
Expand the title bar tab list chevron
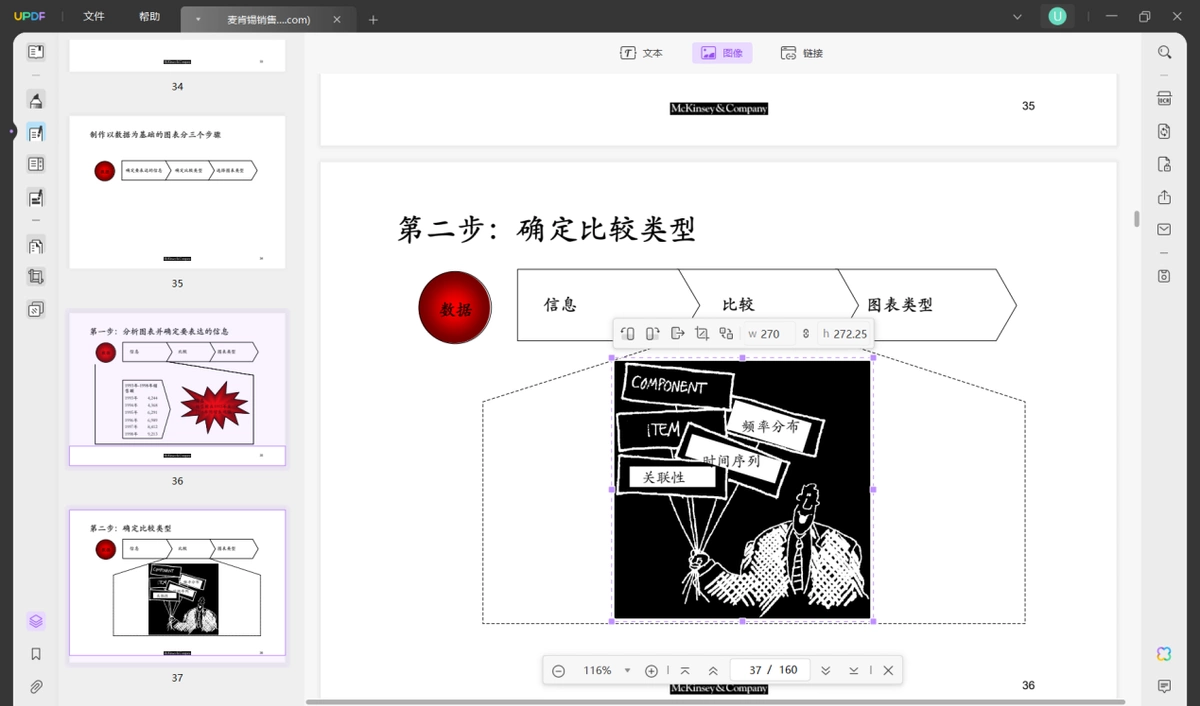(1017, 17)
